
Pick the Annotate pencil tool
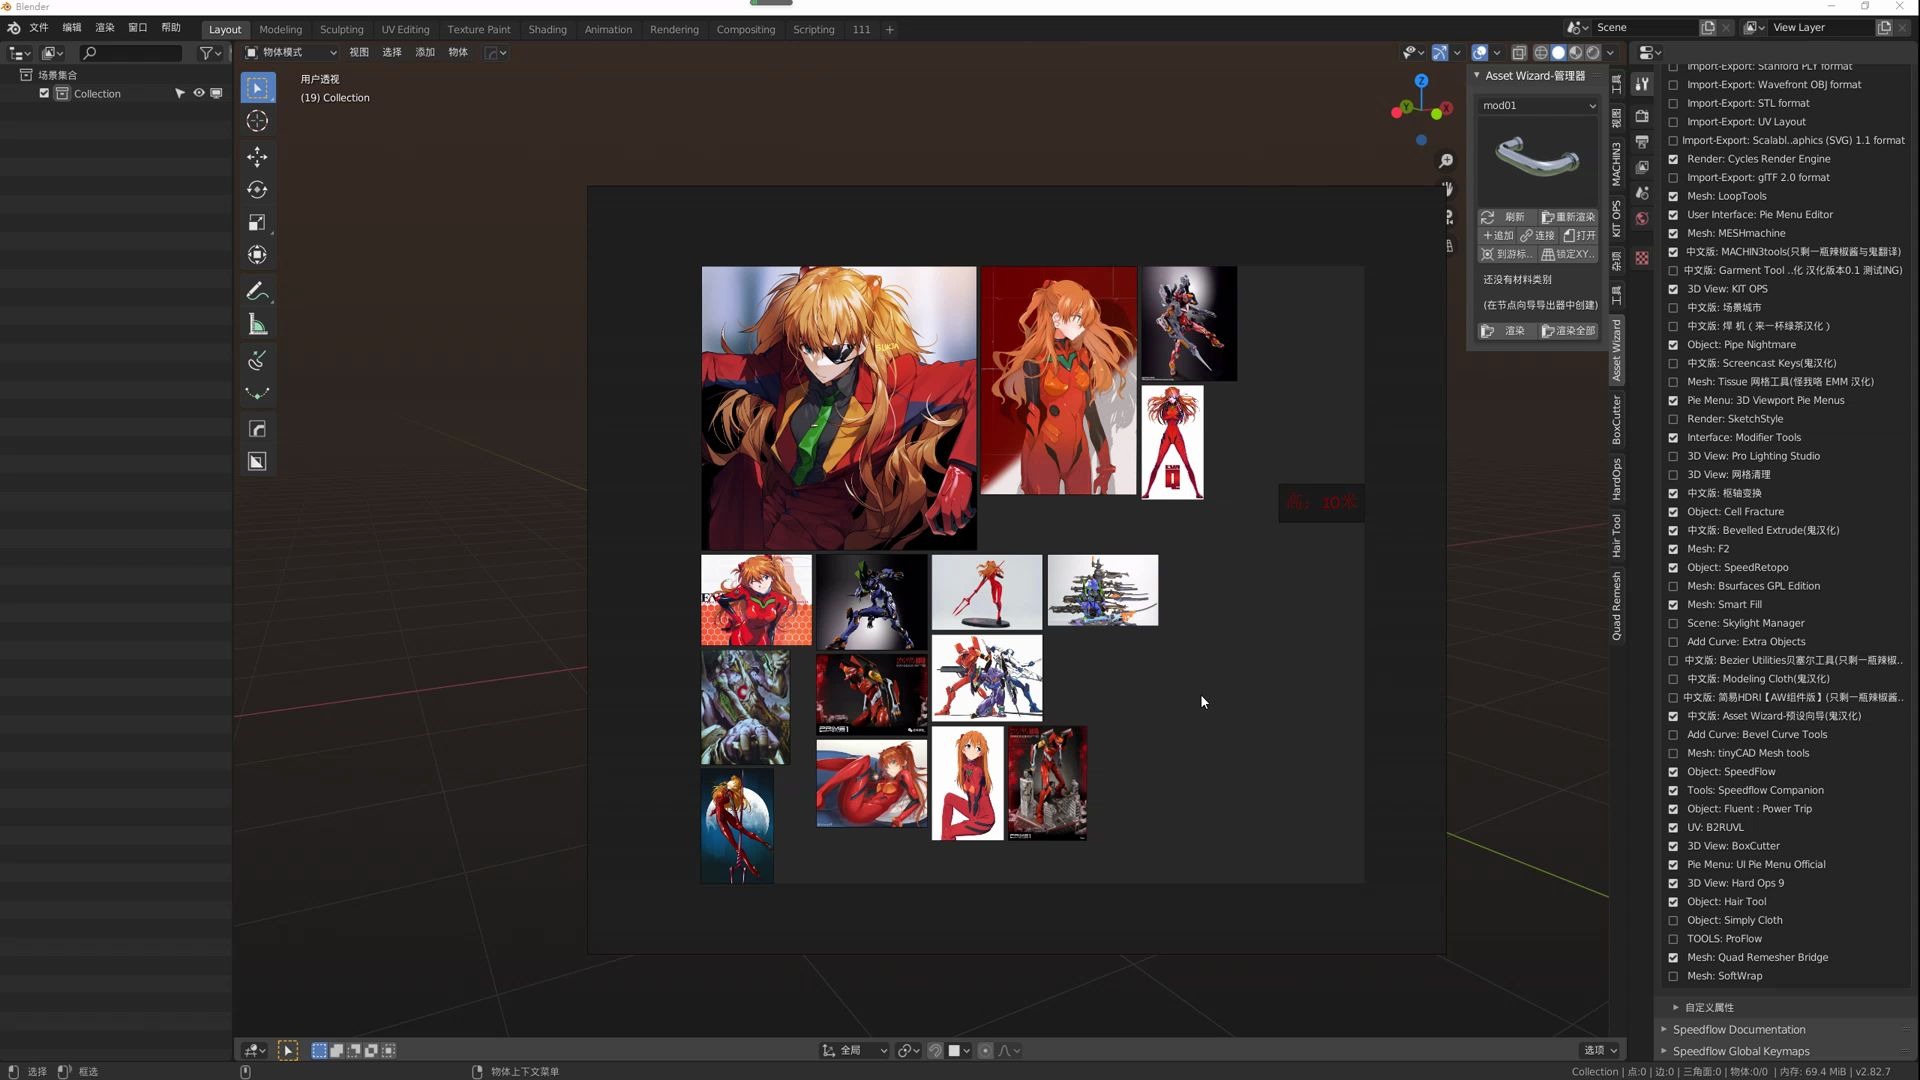tap(257, 291)
